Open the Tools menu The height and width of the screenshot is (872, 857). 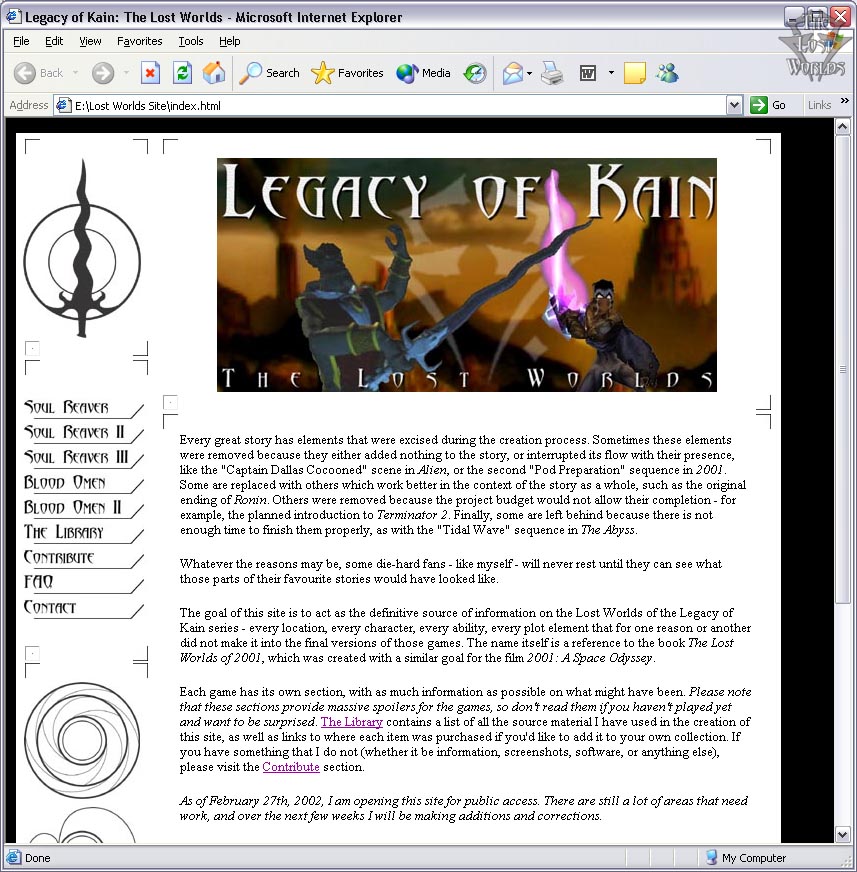pos(191,41)
